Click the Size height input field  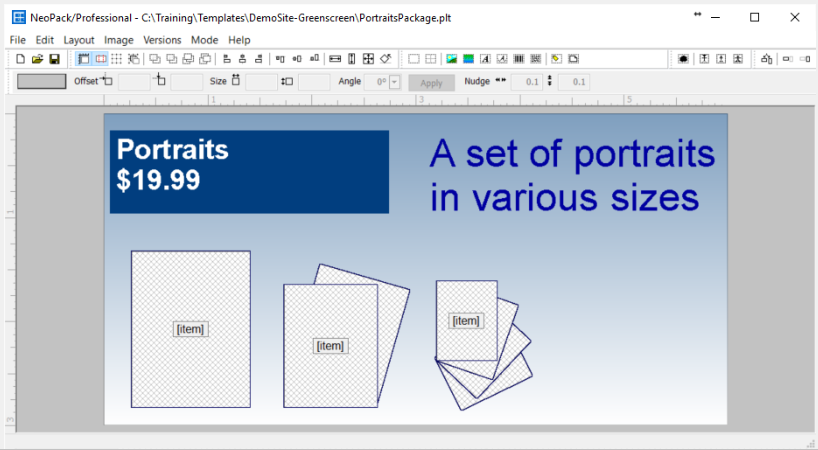tap(314, 82)
